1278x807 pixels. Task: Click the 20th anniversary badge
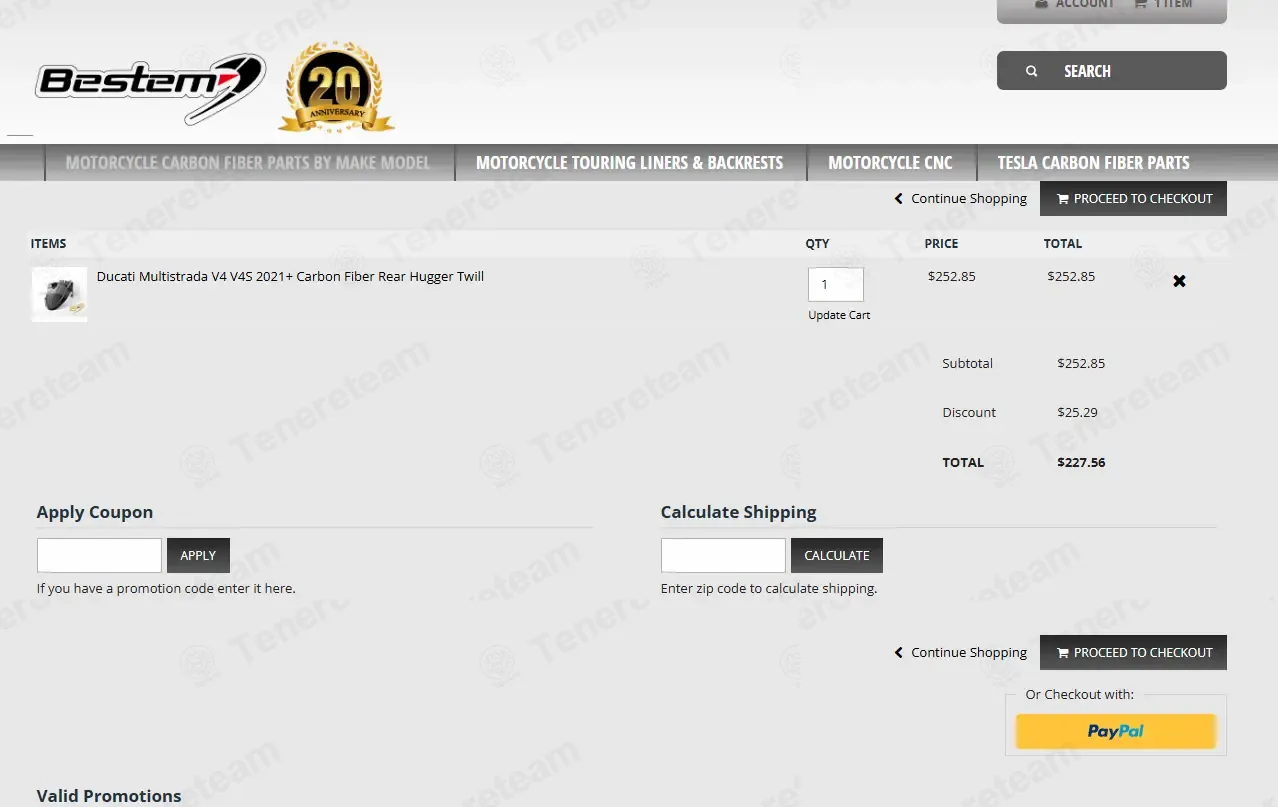336,88
